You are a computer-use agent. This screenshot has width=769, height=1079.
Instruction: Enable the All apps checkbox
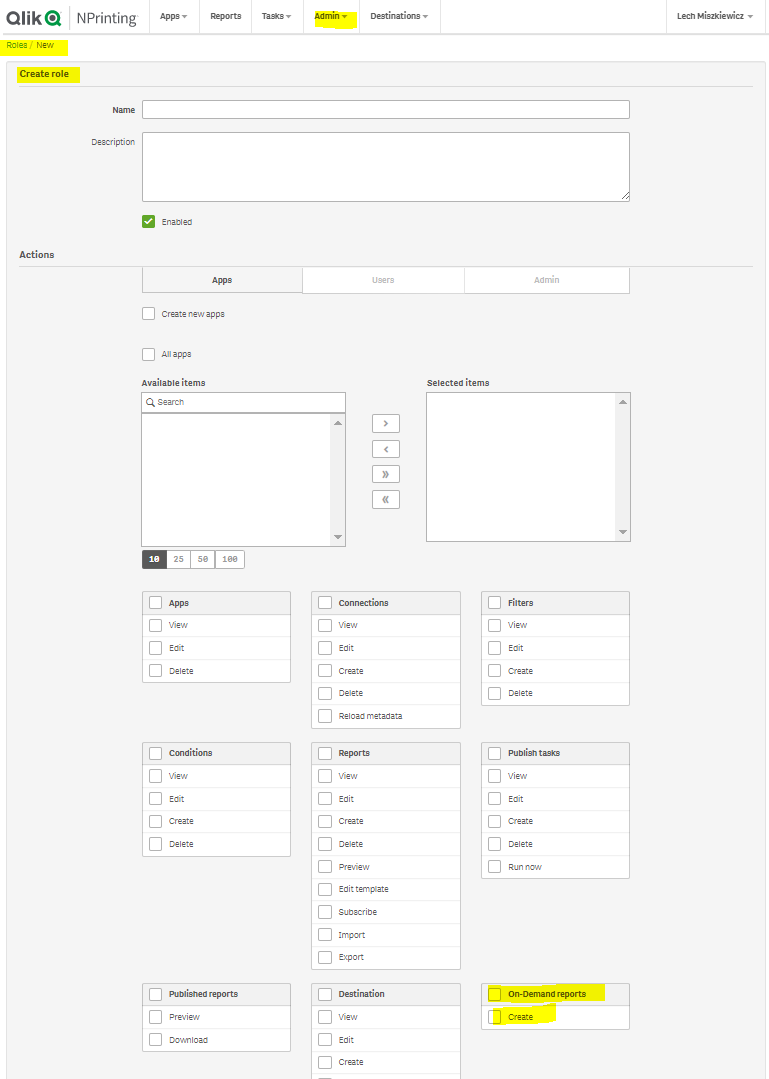(x=149, y=353)
